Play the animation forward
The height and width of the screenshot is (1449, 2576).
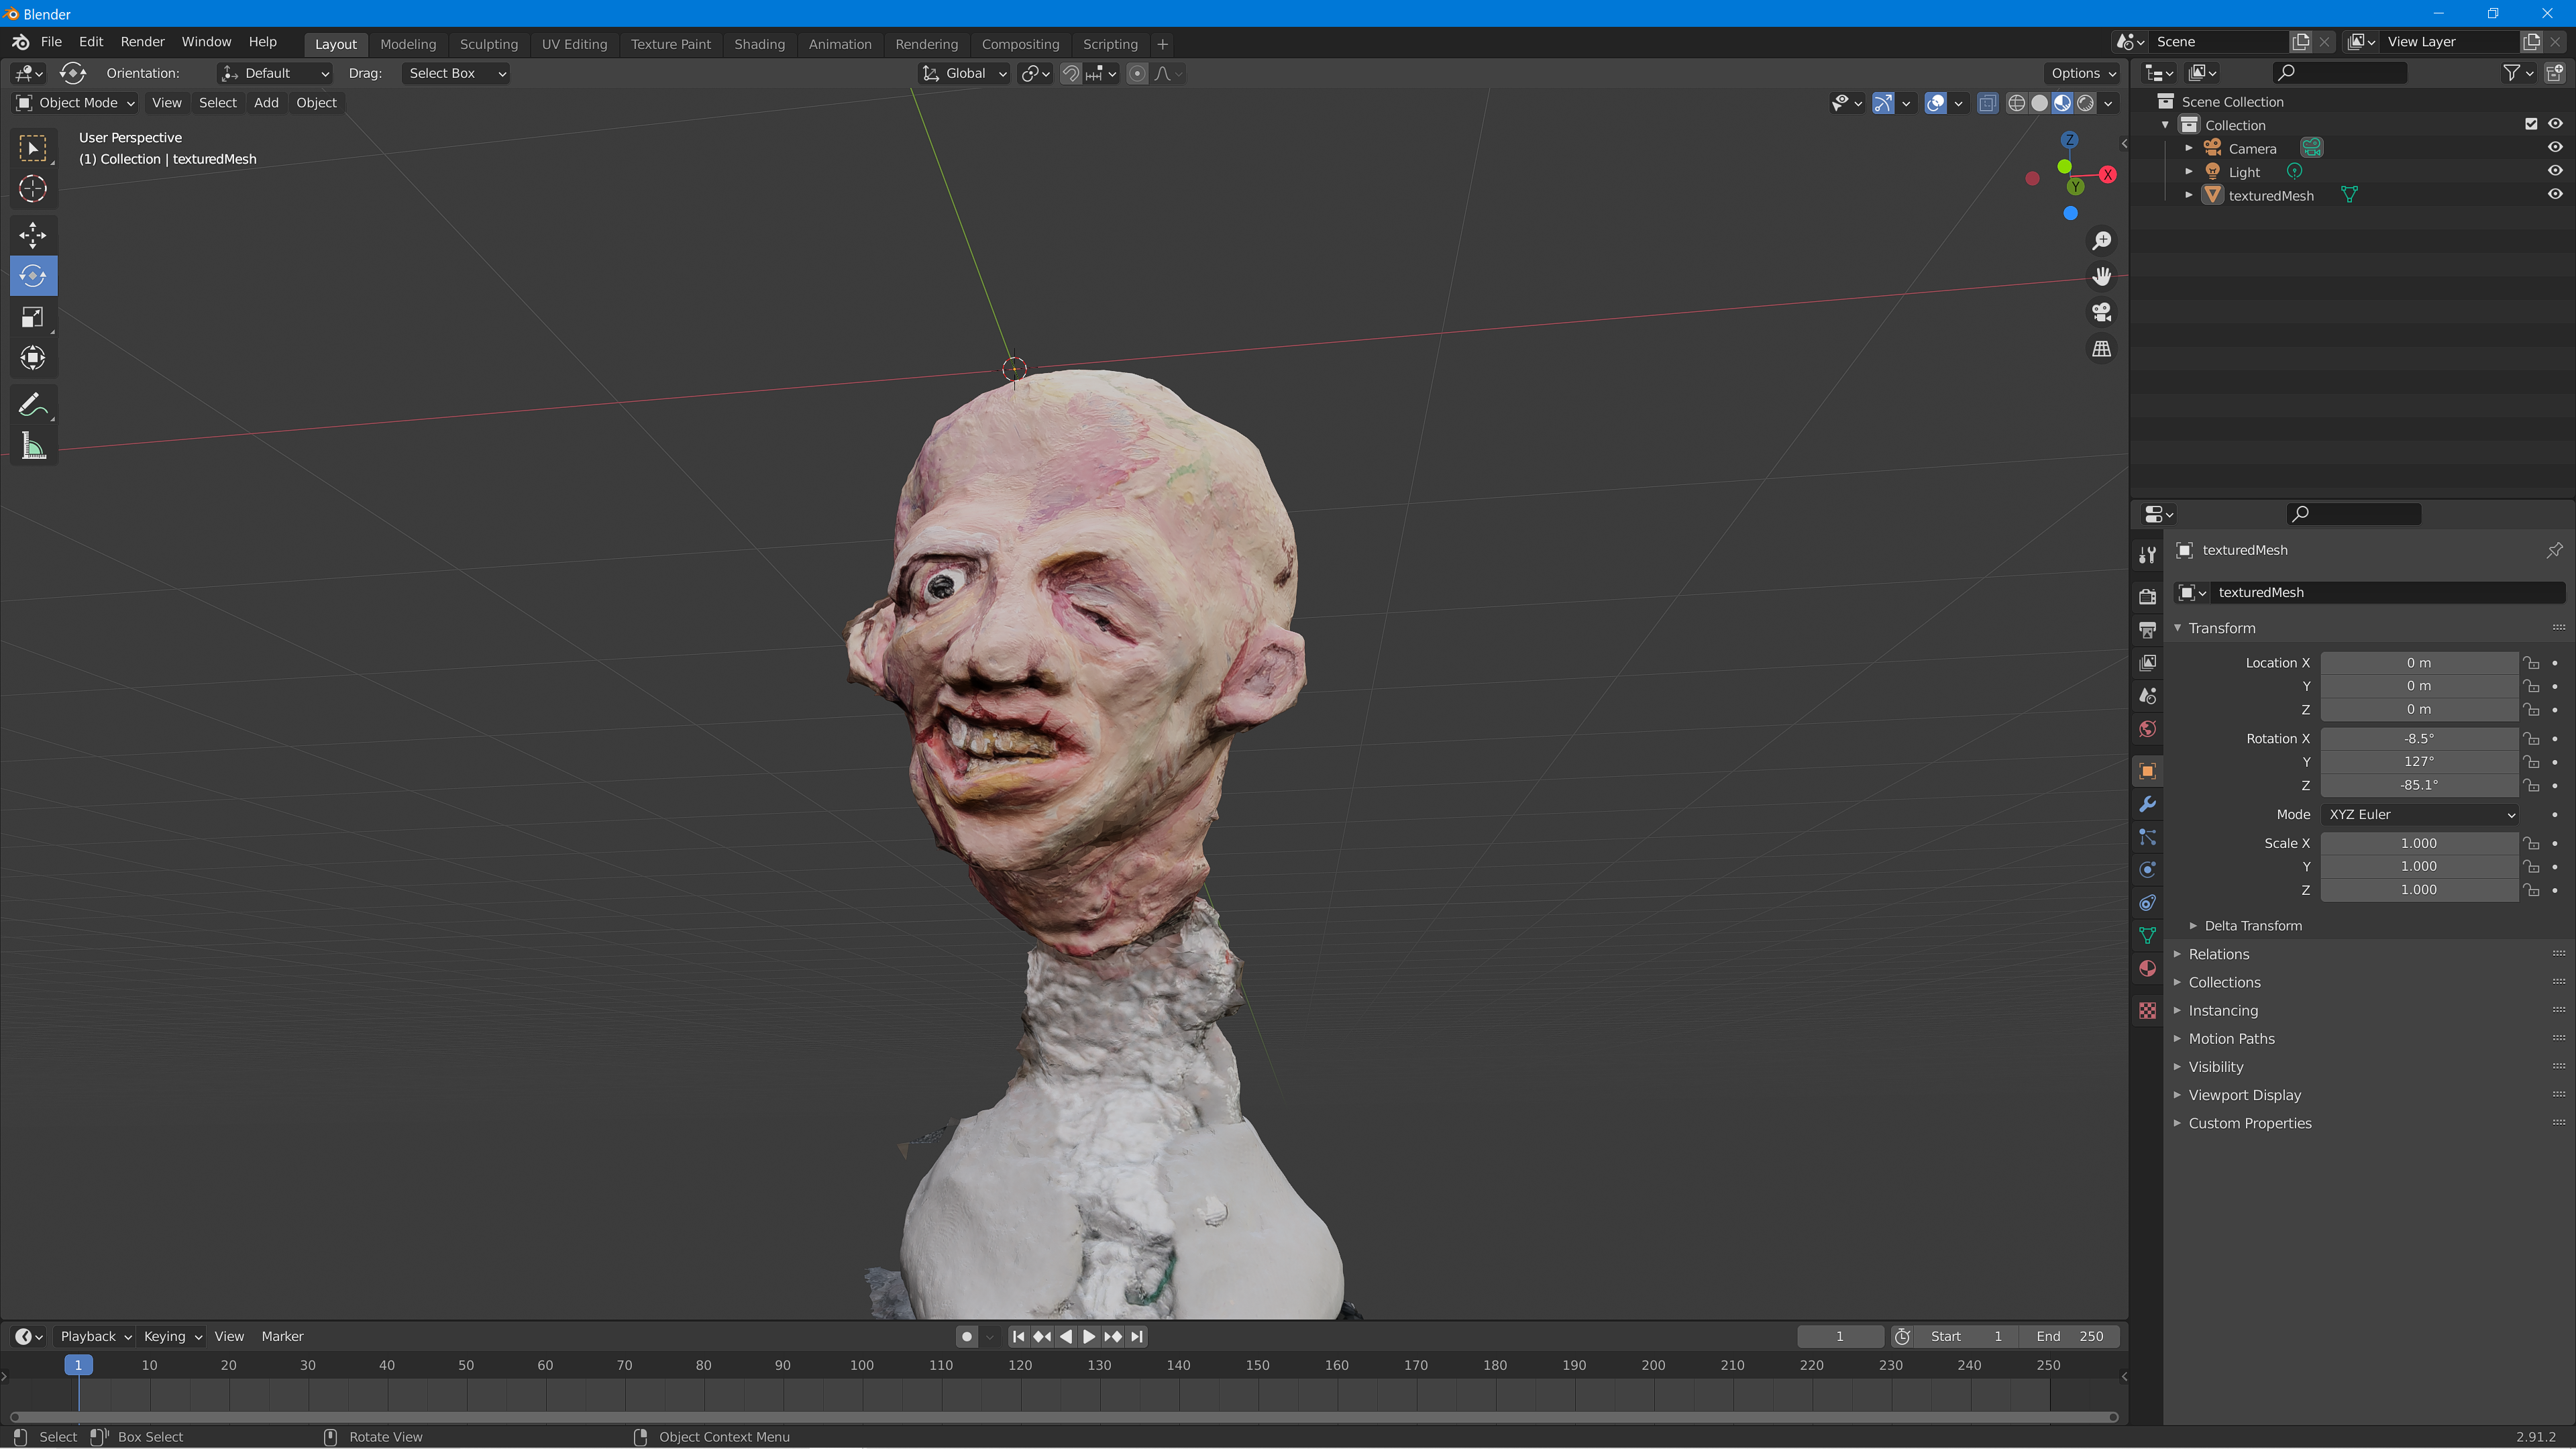tap(1089, 1337)
